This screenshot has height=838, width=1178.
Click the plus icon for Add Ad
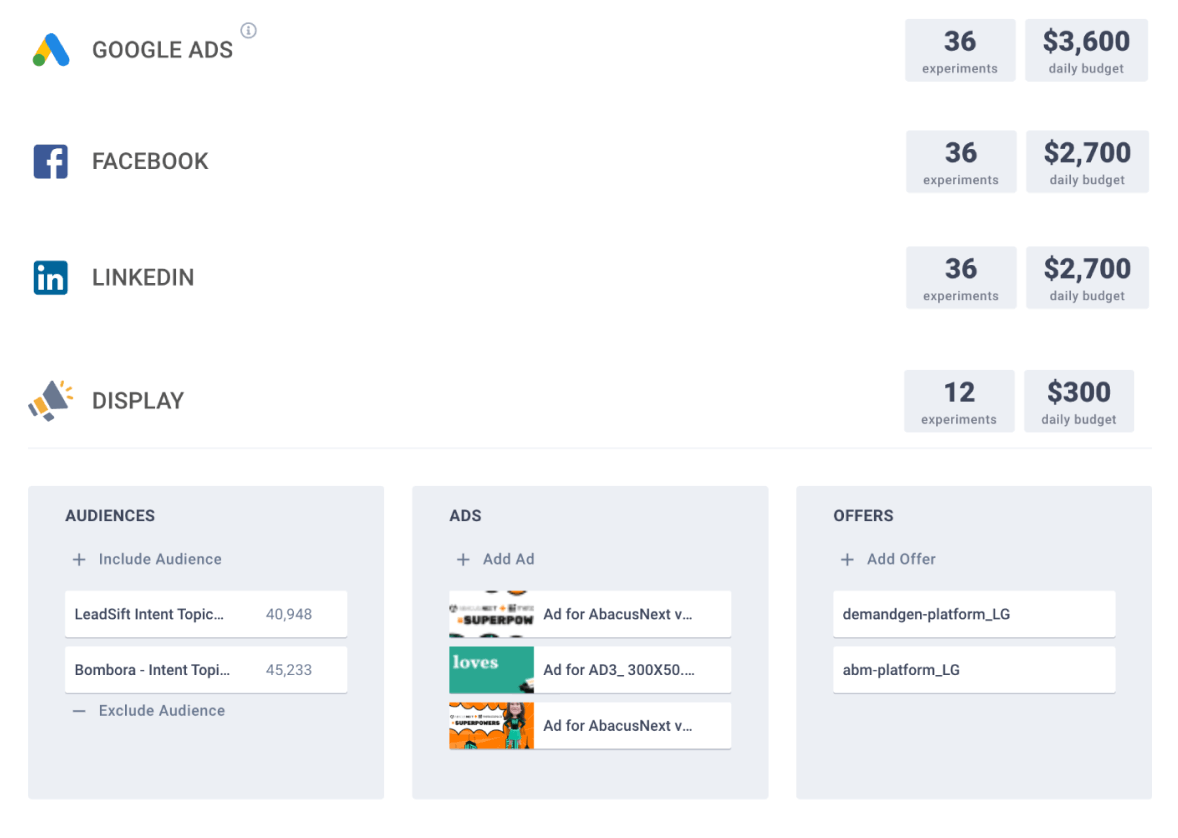463,560
